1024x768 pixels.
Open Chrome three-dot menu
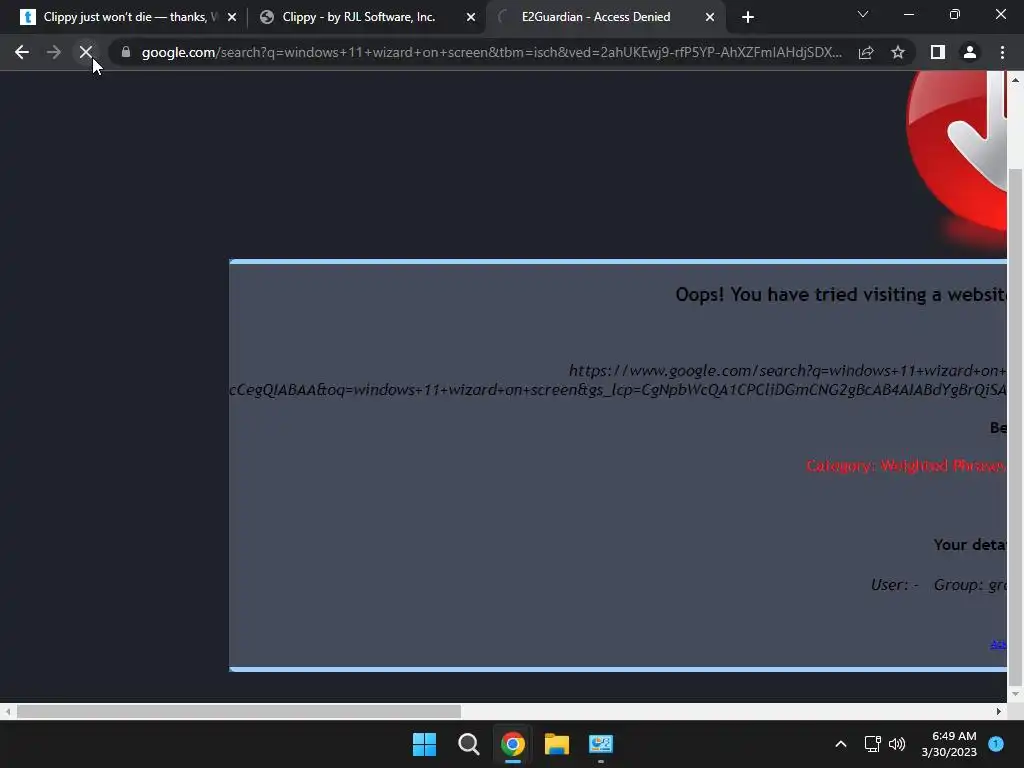click(x=1002, y=52)
